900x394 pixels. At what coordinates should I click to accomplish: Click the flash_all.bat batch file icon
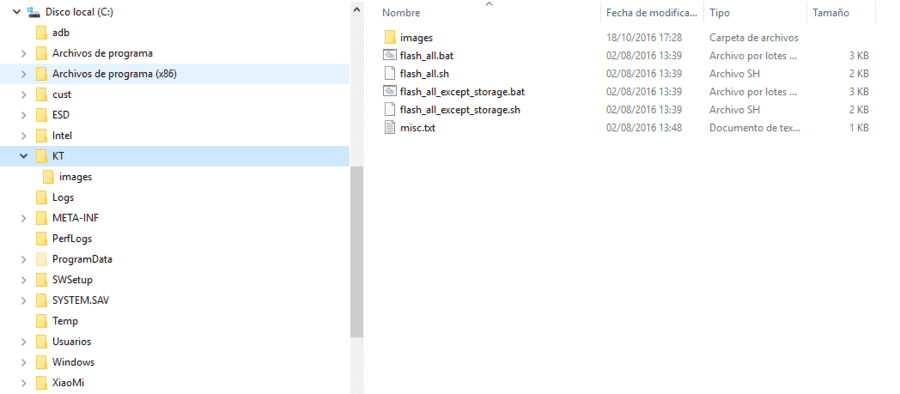390,56
